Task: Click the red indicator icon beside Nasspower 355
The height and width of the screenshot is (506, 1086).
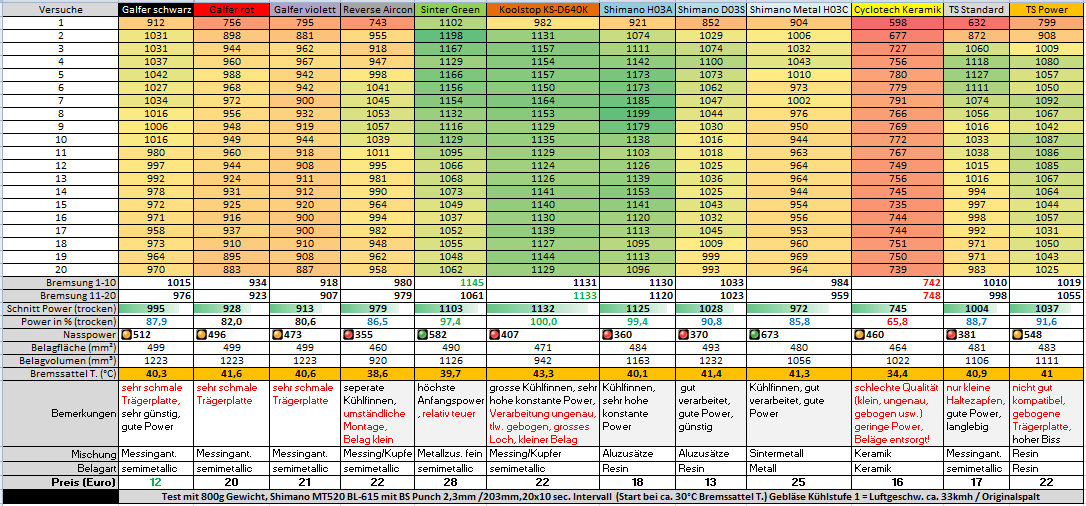Action: 347,336
